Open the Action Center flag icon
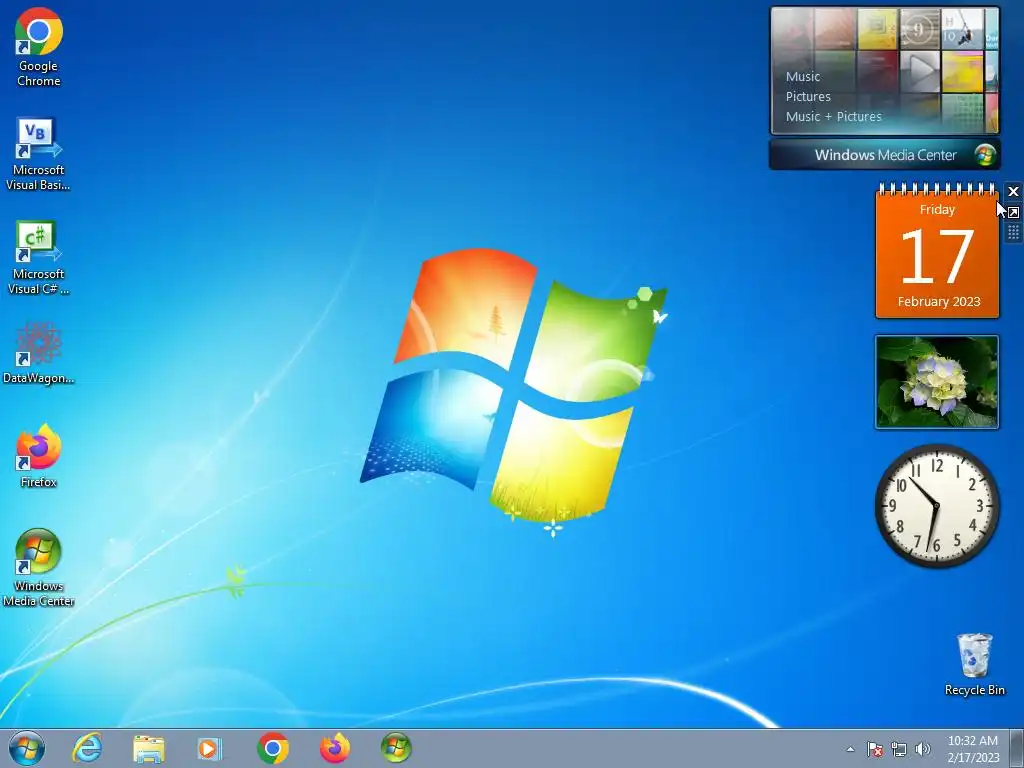The height and width of the screenshot is (768, 1024). tap(875, 749)
